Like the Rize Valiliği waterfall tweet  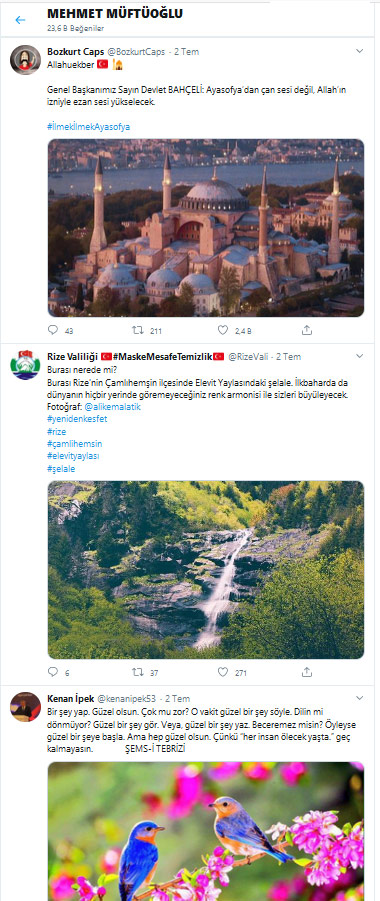222,672
